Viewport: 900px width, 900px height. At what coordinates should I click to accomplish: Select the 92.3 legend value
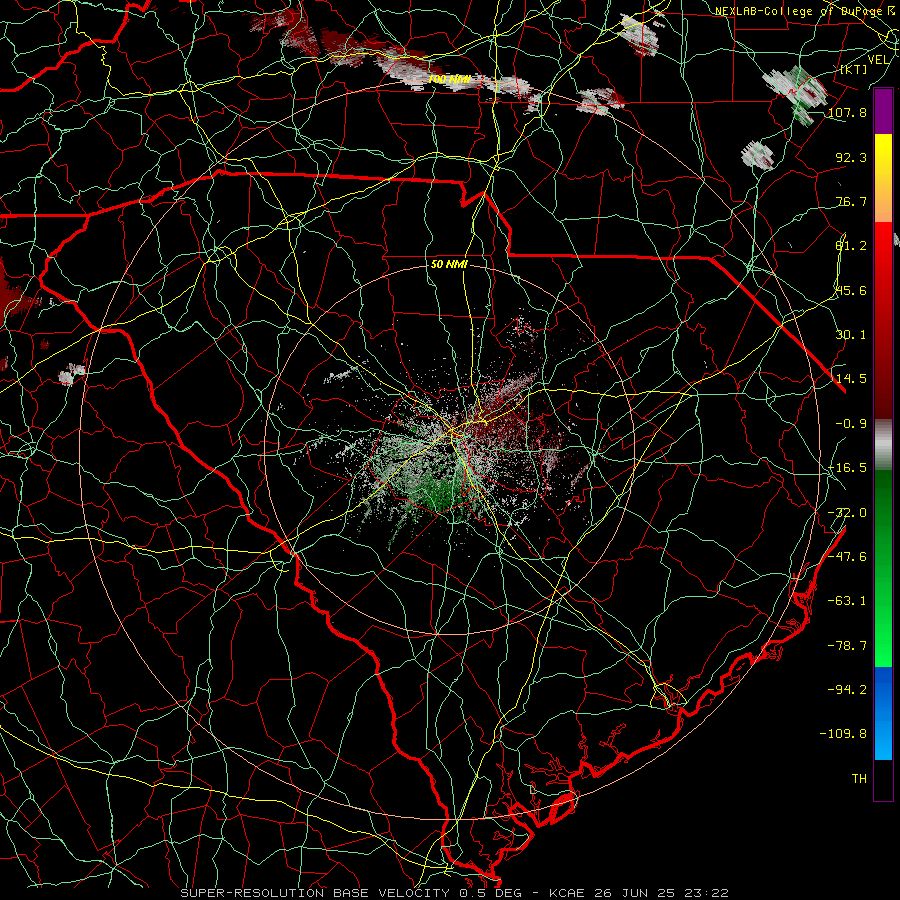click(x=851, y=157)
